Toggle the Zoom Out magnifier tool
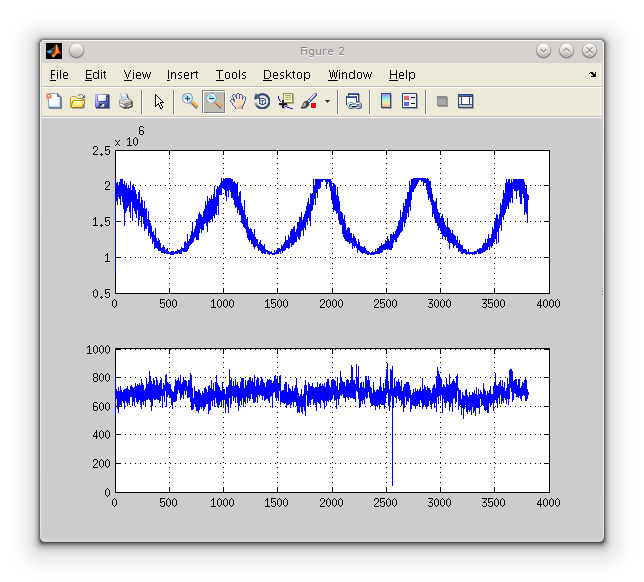This screenshot has height=582, width=644. [x=214, y=101]
